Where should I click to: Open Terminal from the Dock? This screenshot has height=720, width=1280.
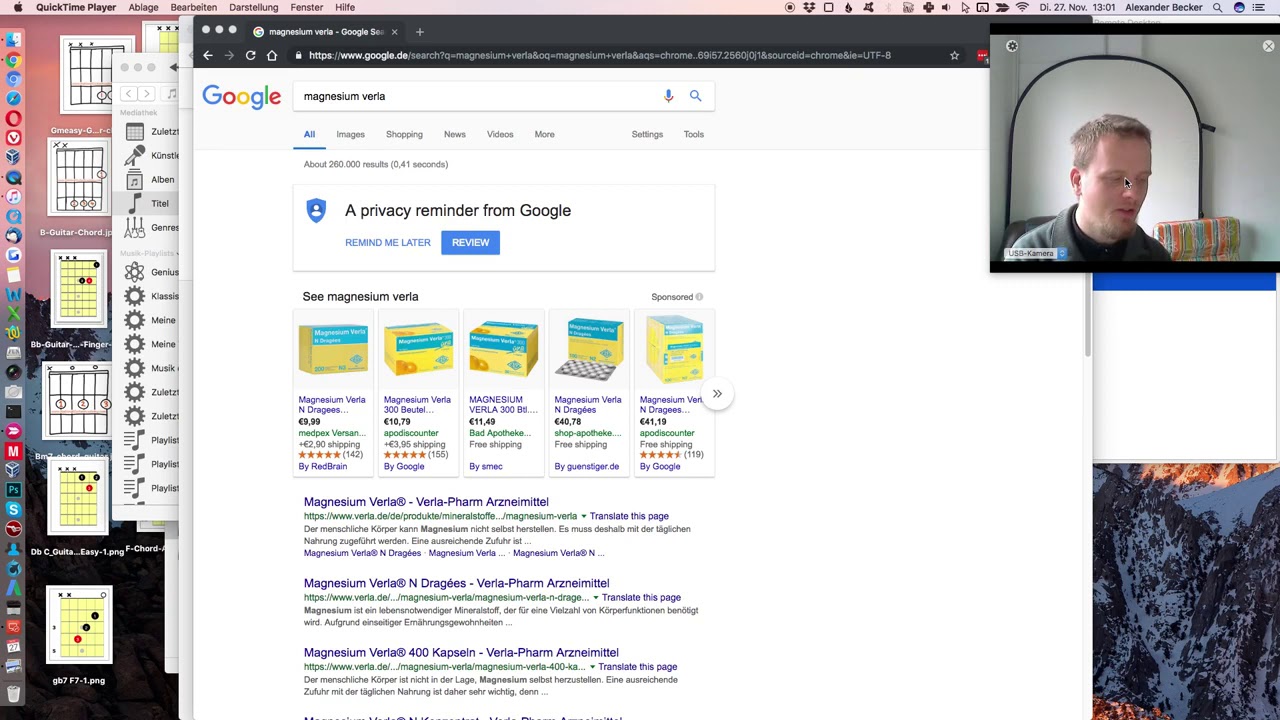click(x=13, y=410)
